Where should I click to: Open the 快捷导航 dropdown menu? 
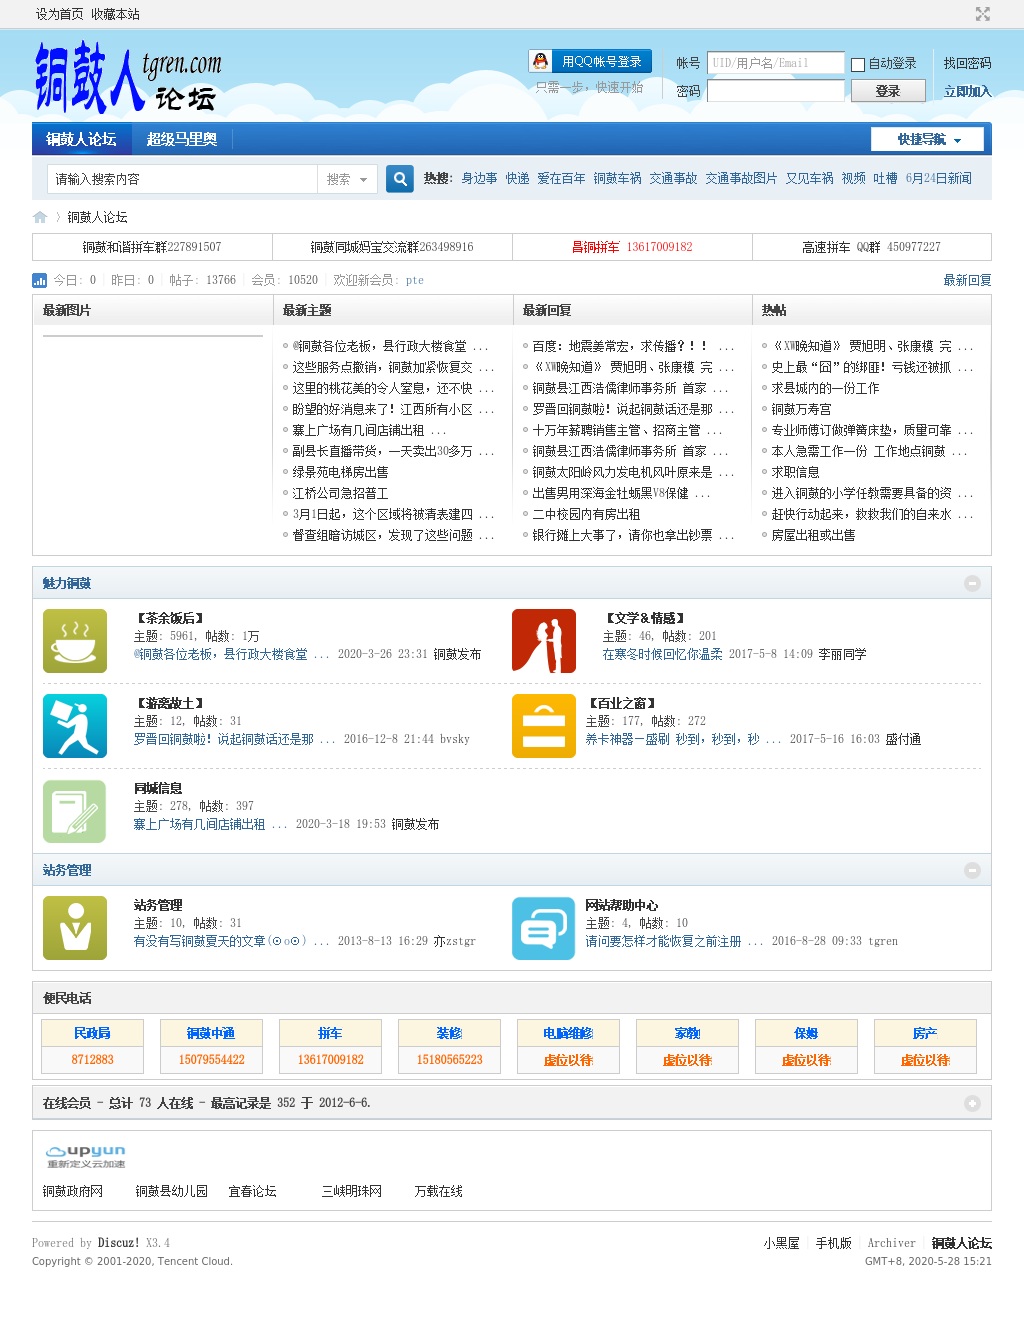click(x=928, y=140)
